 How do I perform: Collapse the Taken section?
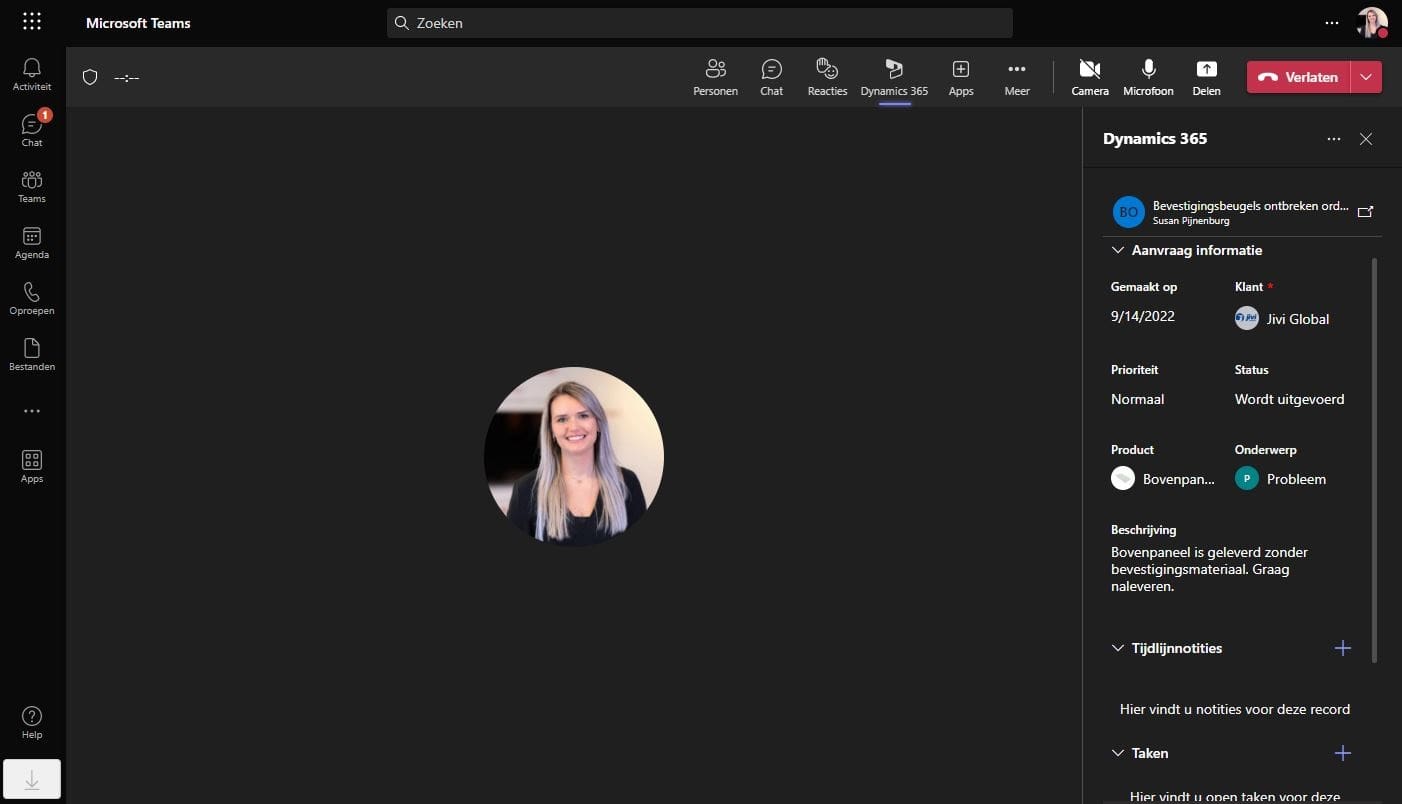point(1118,753)
